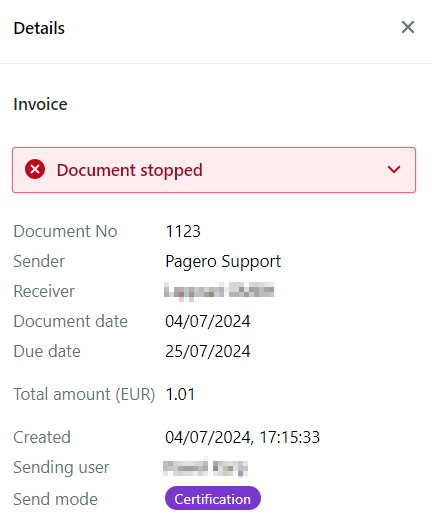Expand the Document stopped chevron
The height and width of the screenshot is (527, 432).
pos(394,169)
